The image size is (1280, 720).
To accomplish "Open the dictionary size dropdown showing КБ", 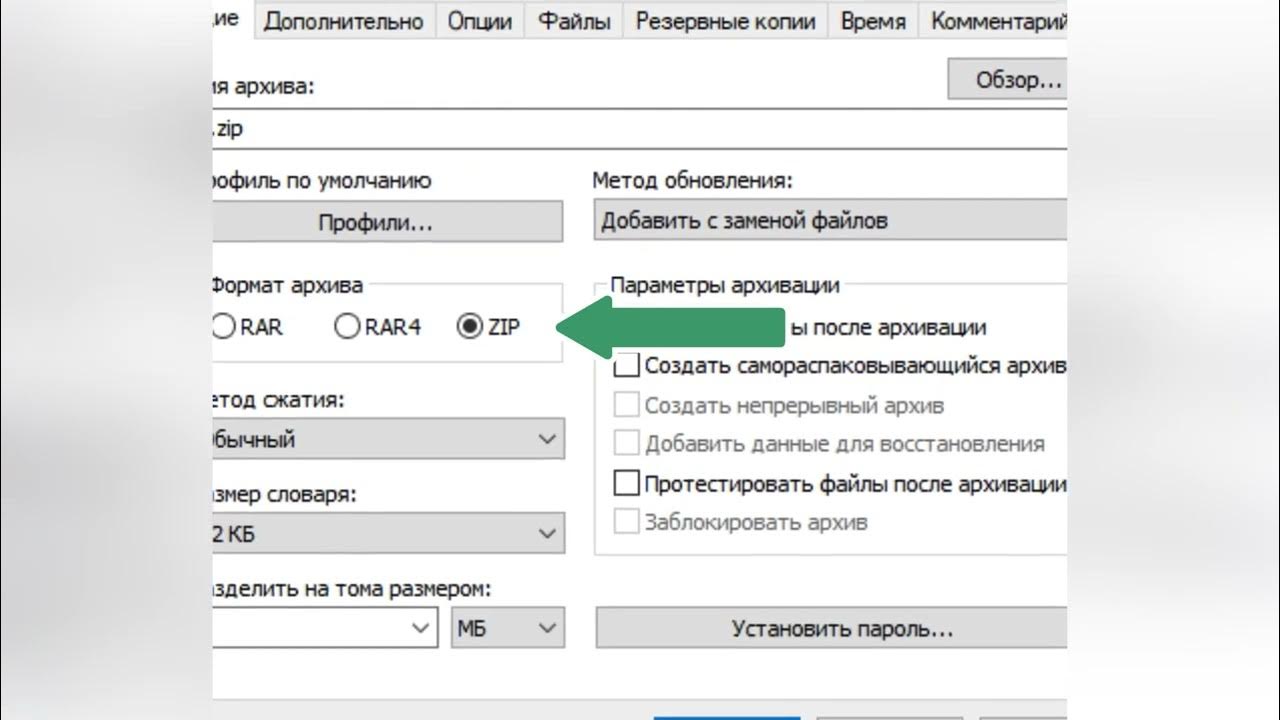I will [388, 534].
